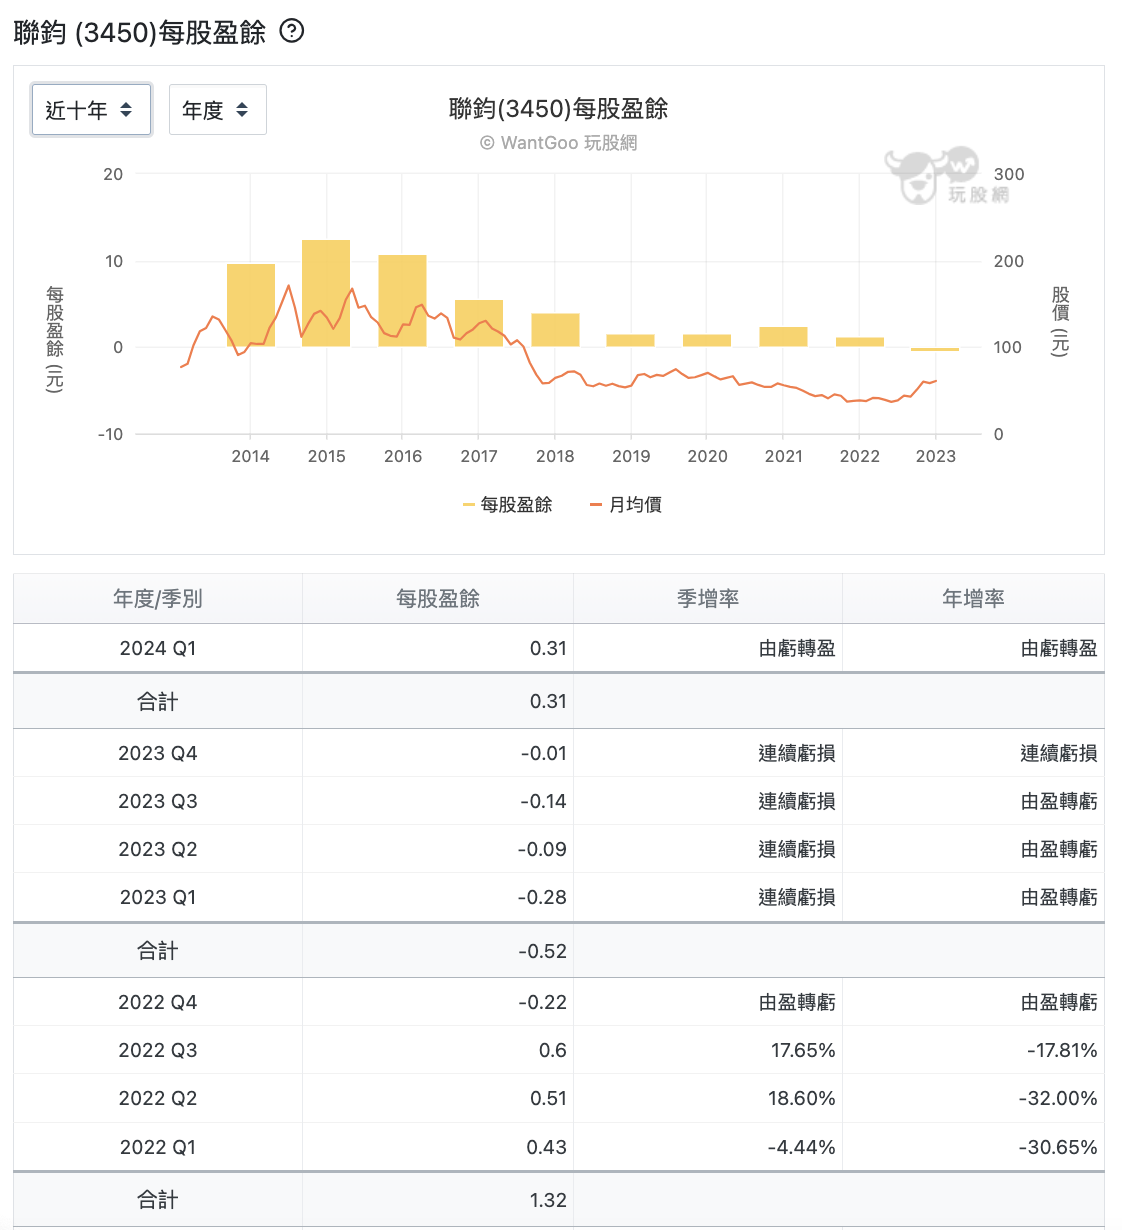Click the 年增率 column header
Image resolution: width=1122 pixels, height=1230 pixels.
(973, 598)
